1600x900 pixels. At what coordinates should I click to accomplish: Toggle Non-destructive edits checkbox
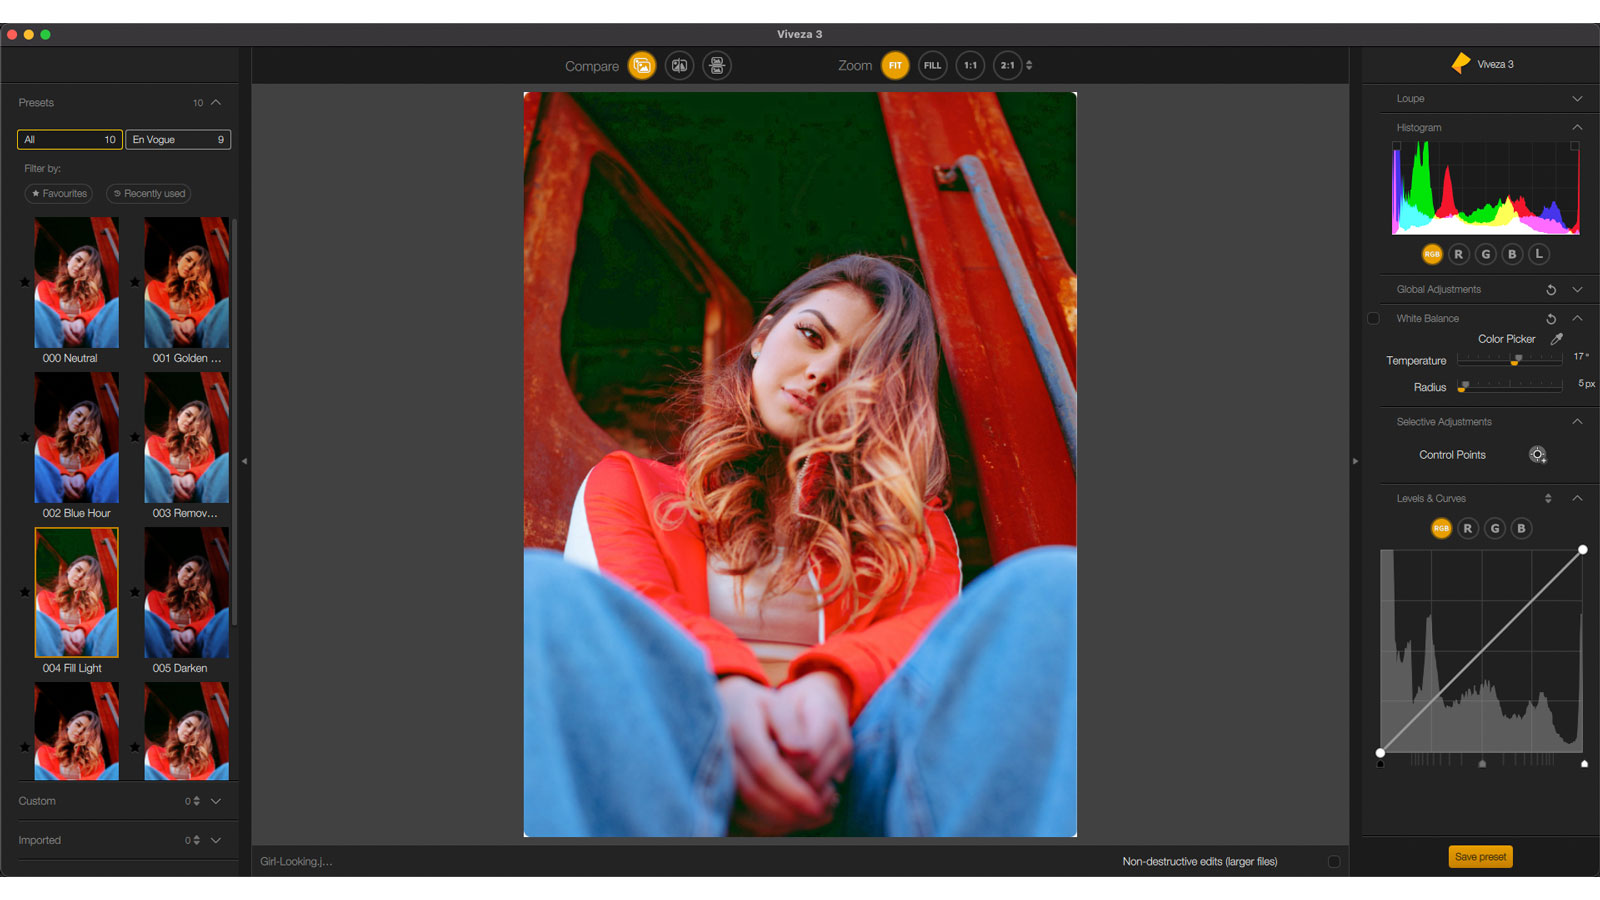[1333, 862]
